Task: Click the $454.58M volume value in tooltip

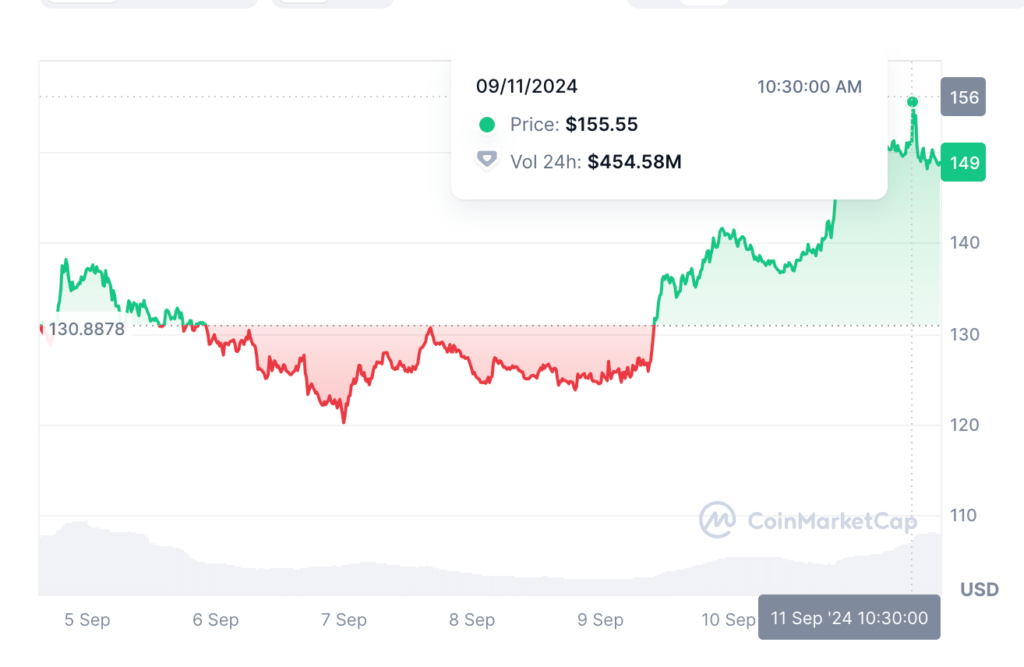Action: (634, 161)
